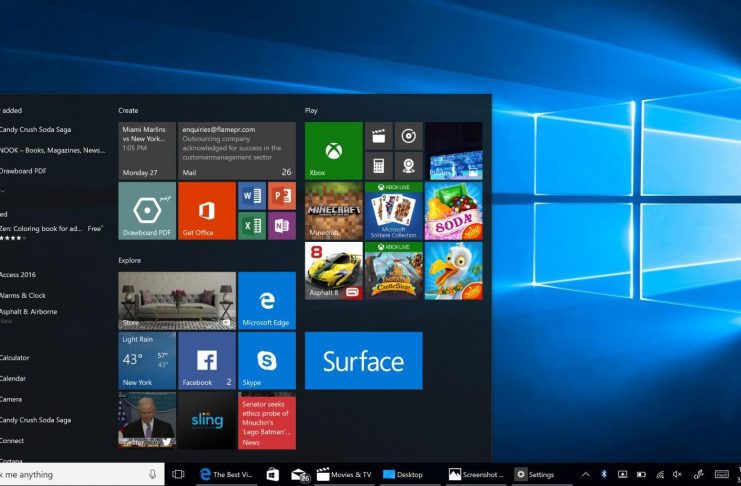Open the OneNote tile

282,226
